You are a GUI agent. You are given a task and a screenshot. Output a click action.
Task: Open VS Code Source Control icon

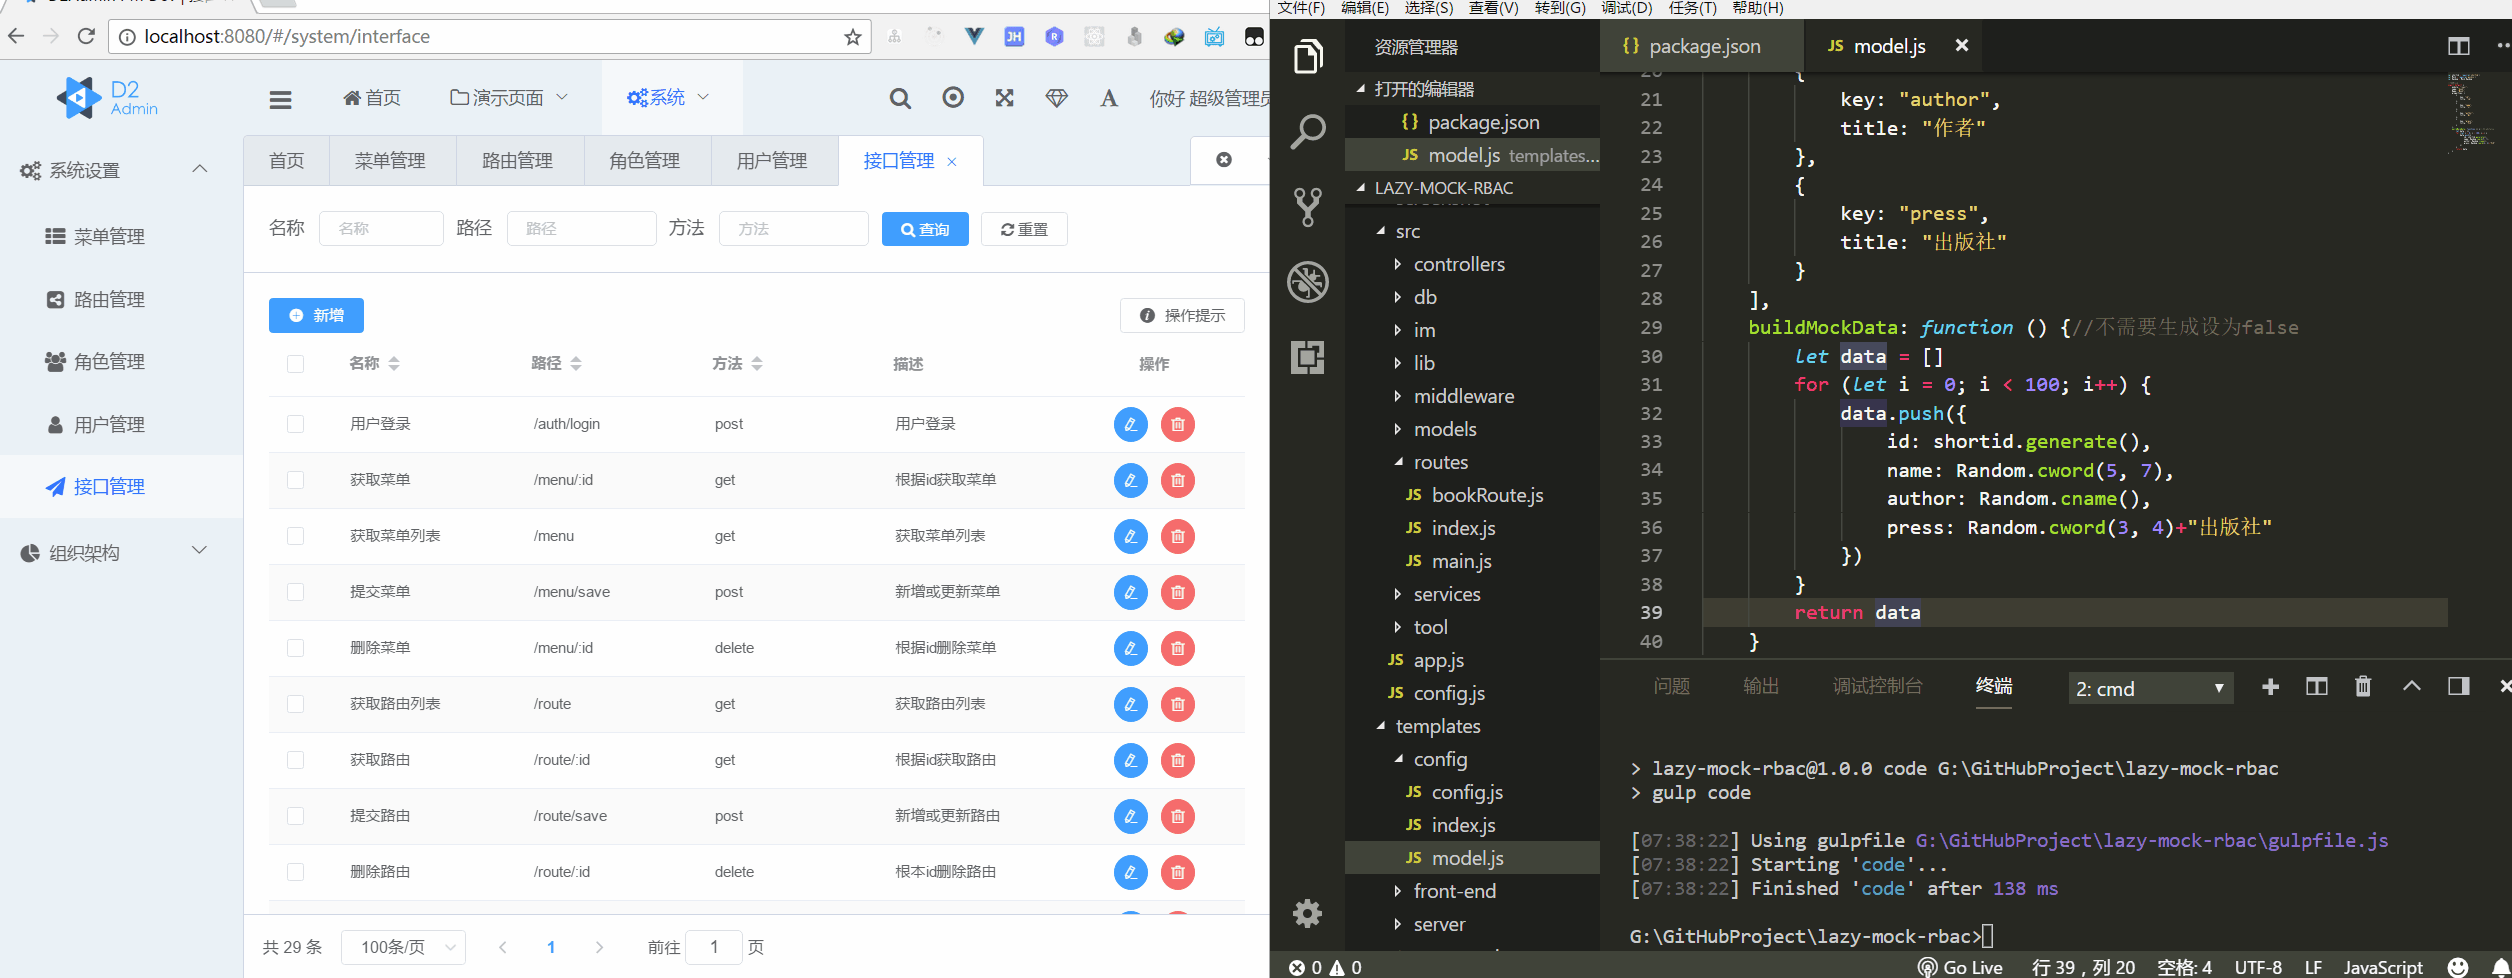point(1308,207)
